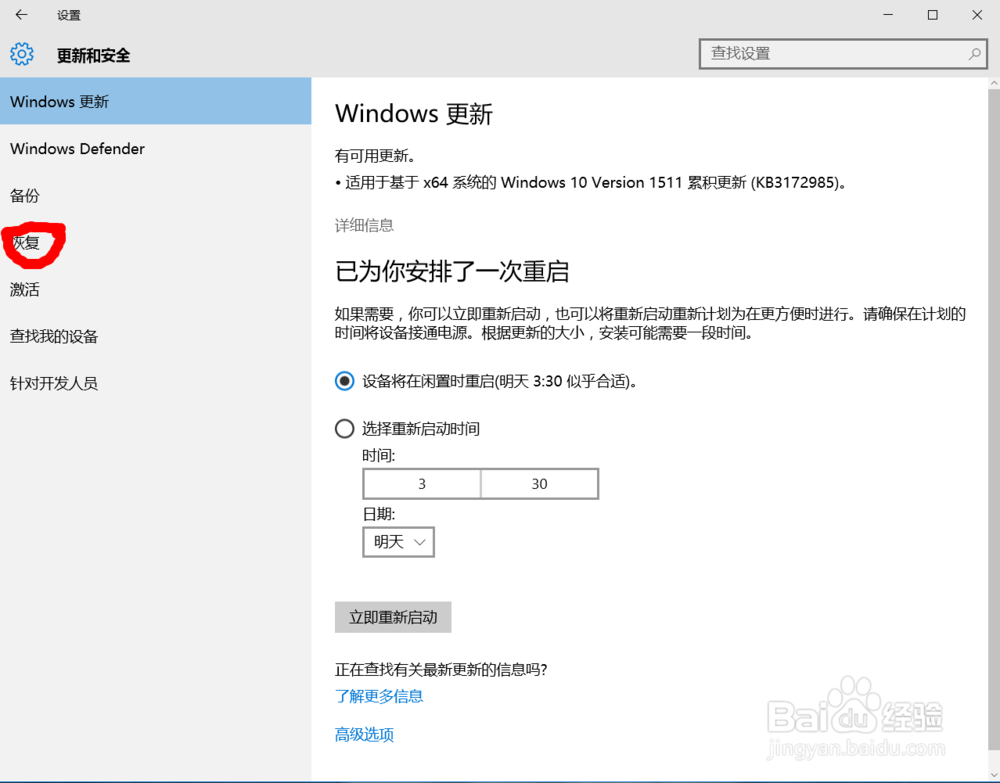Screen dimensions: 1000x783
Task: Open the 恢复 section
Action: click(x=156, y=242)
